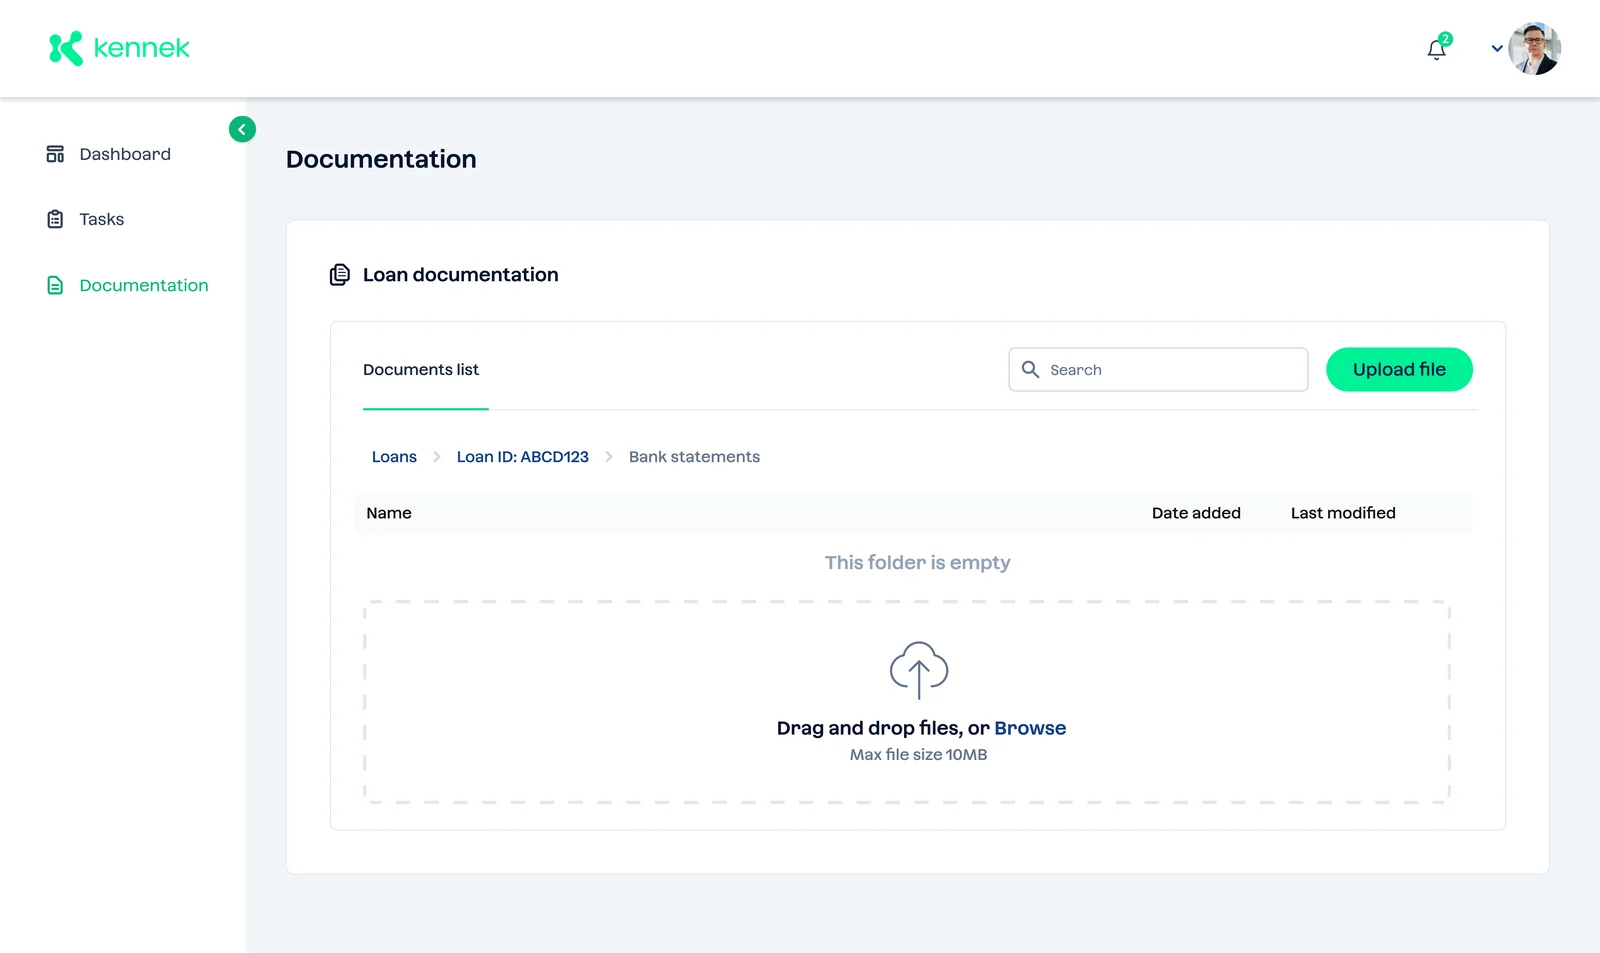The height and width of the screenshot is (953, 1600).
Task: Sort by Name column header
Action: [389, 513]
